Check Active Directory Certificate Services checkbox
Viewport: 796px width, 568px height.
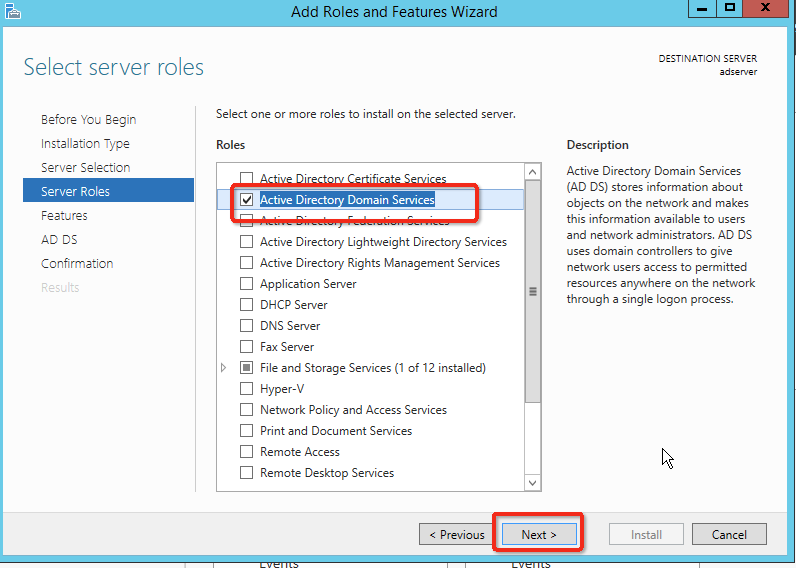(x=247, y=179)
